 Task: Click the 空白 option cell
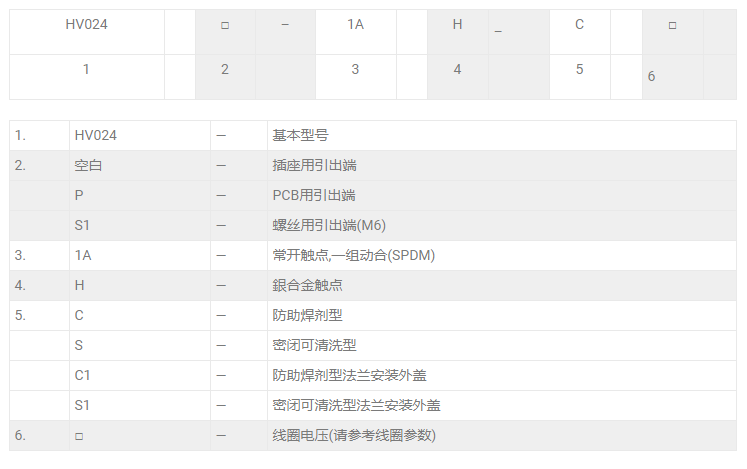(88, 165)
